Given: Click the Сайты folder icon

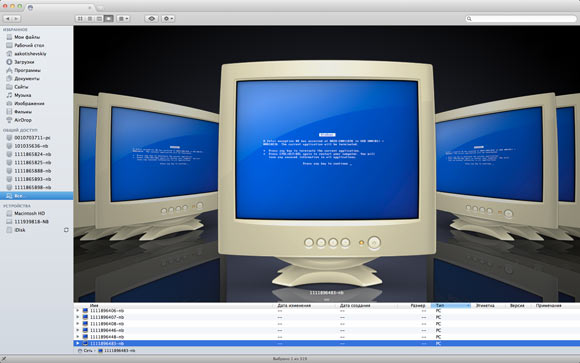Looking at the screenshot, I should point(9,87).
